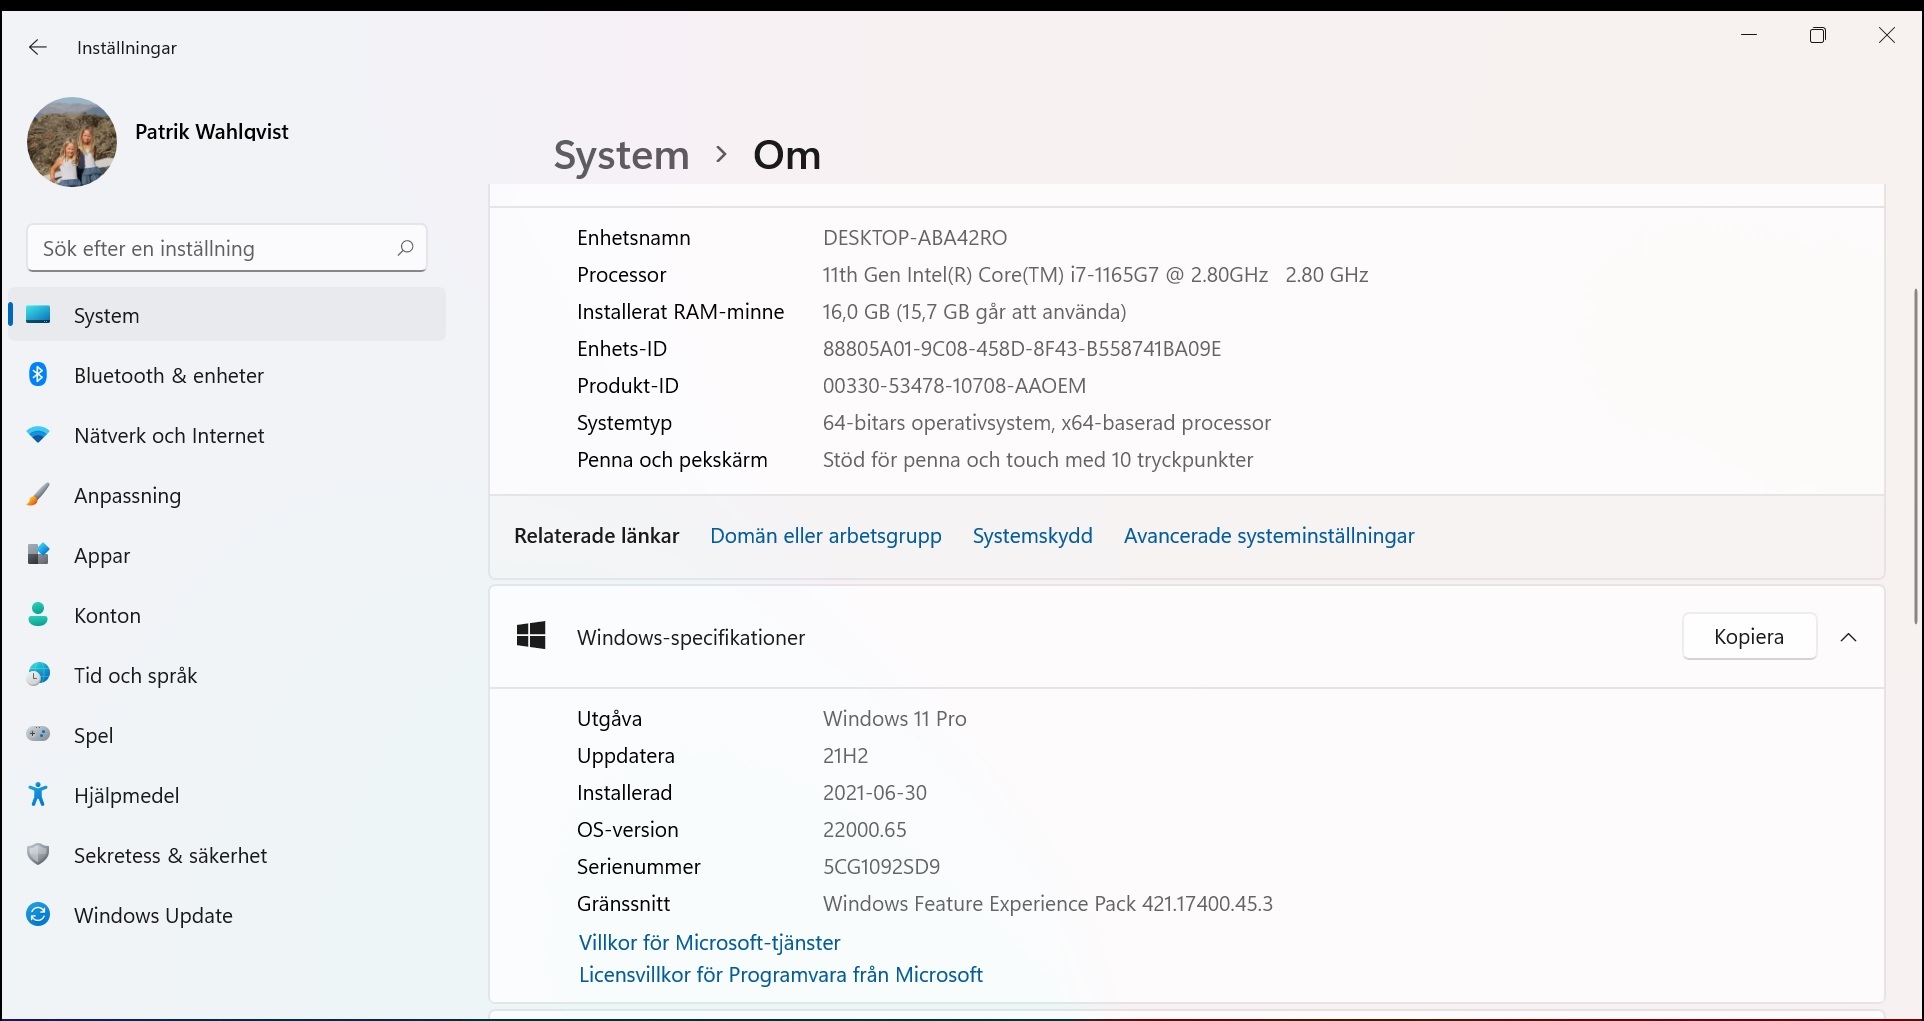Screen dimensions: 1924x1021
Task: Click the back arrow icon
Action: coord(38,47)
